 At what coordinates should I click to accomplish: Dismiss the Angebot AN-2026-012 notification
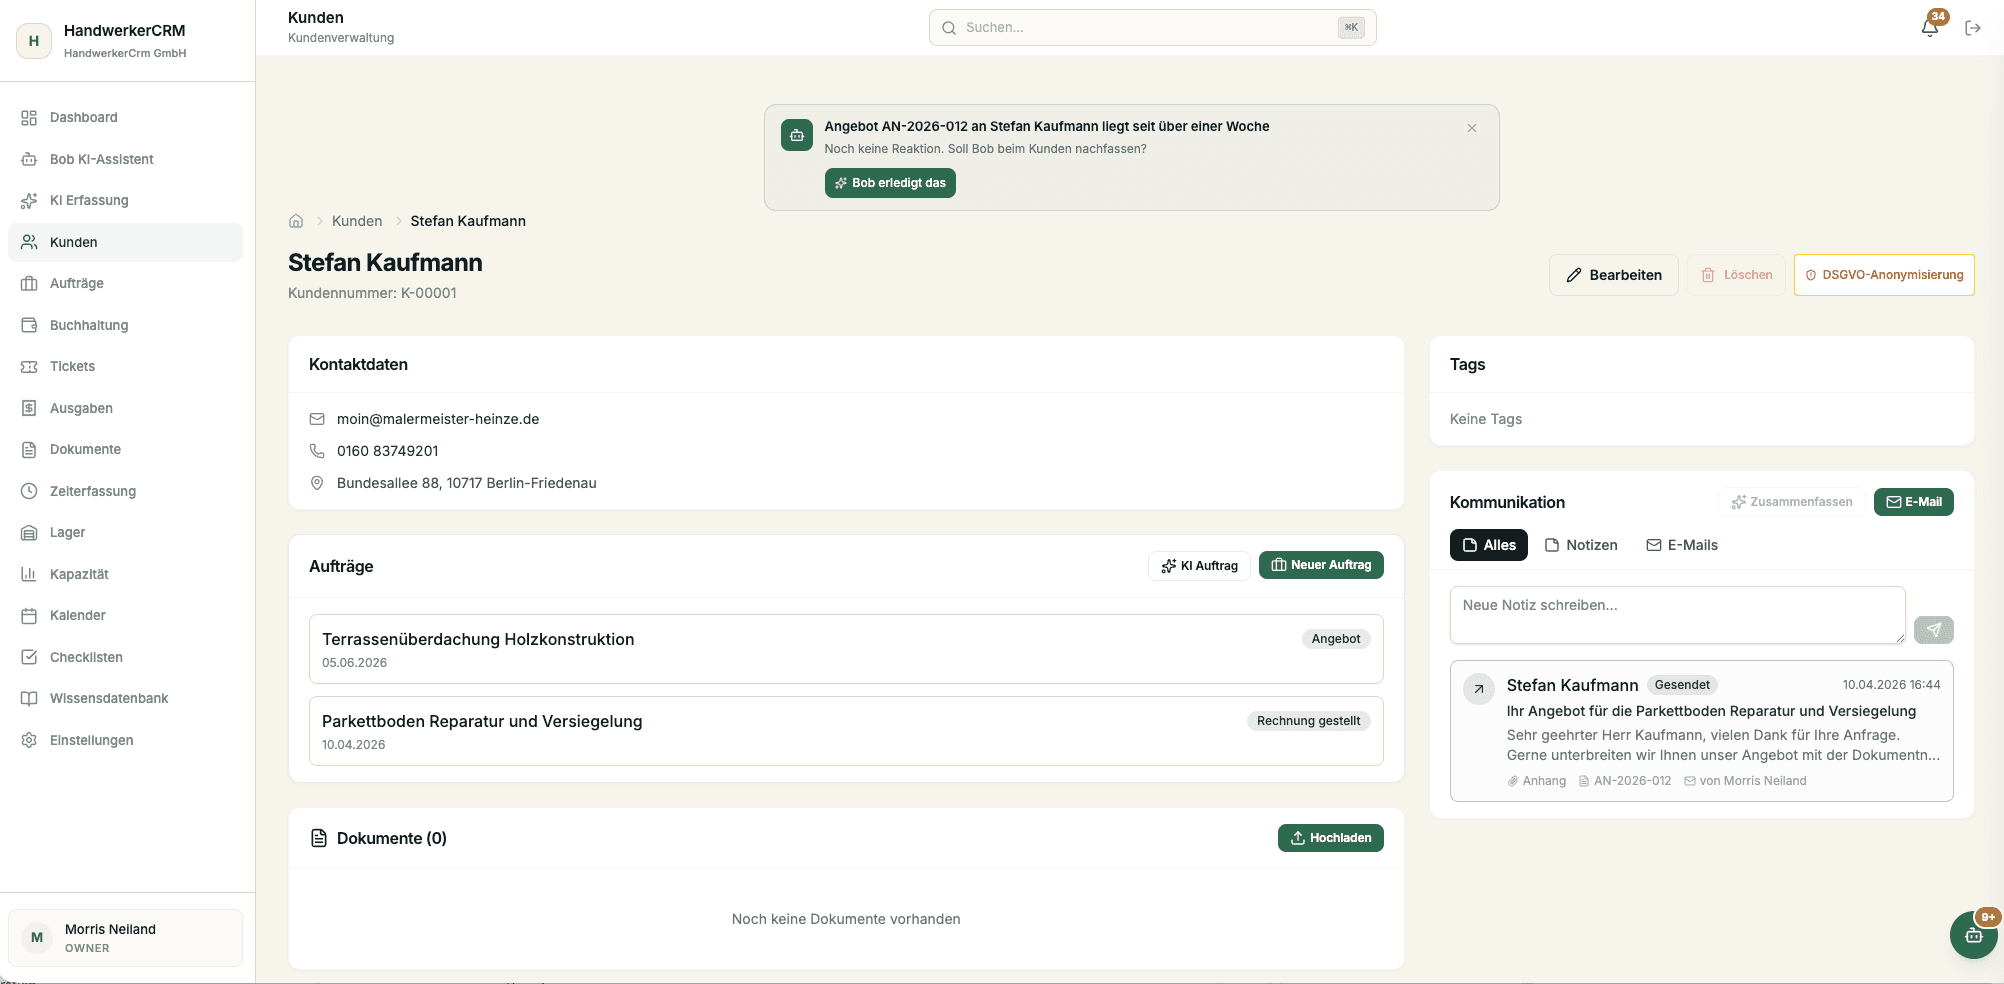(x=1472, y=128)
